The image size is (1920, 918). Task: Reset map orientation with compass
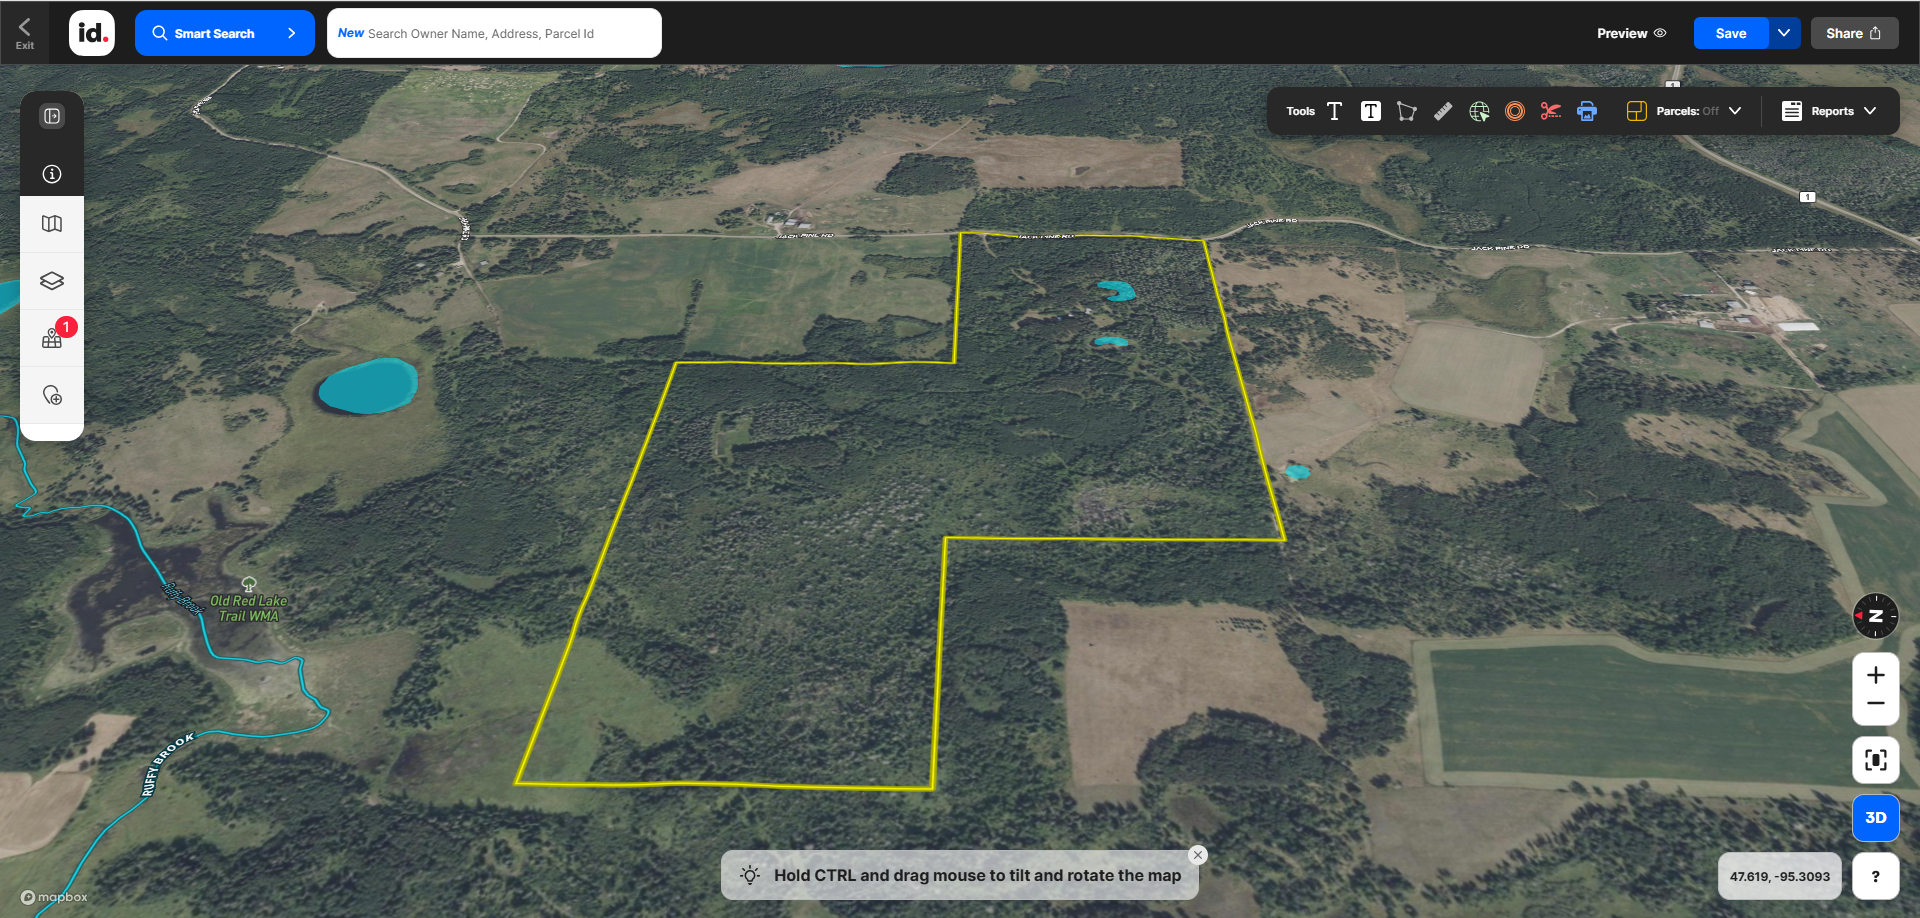(x=1875, y=616)
